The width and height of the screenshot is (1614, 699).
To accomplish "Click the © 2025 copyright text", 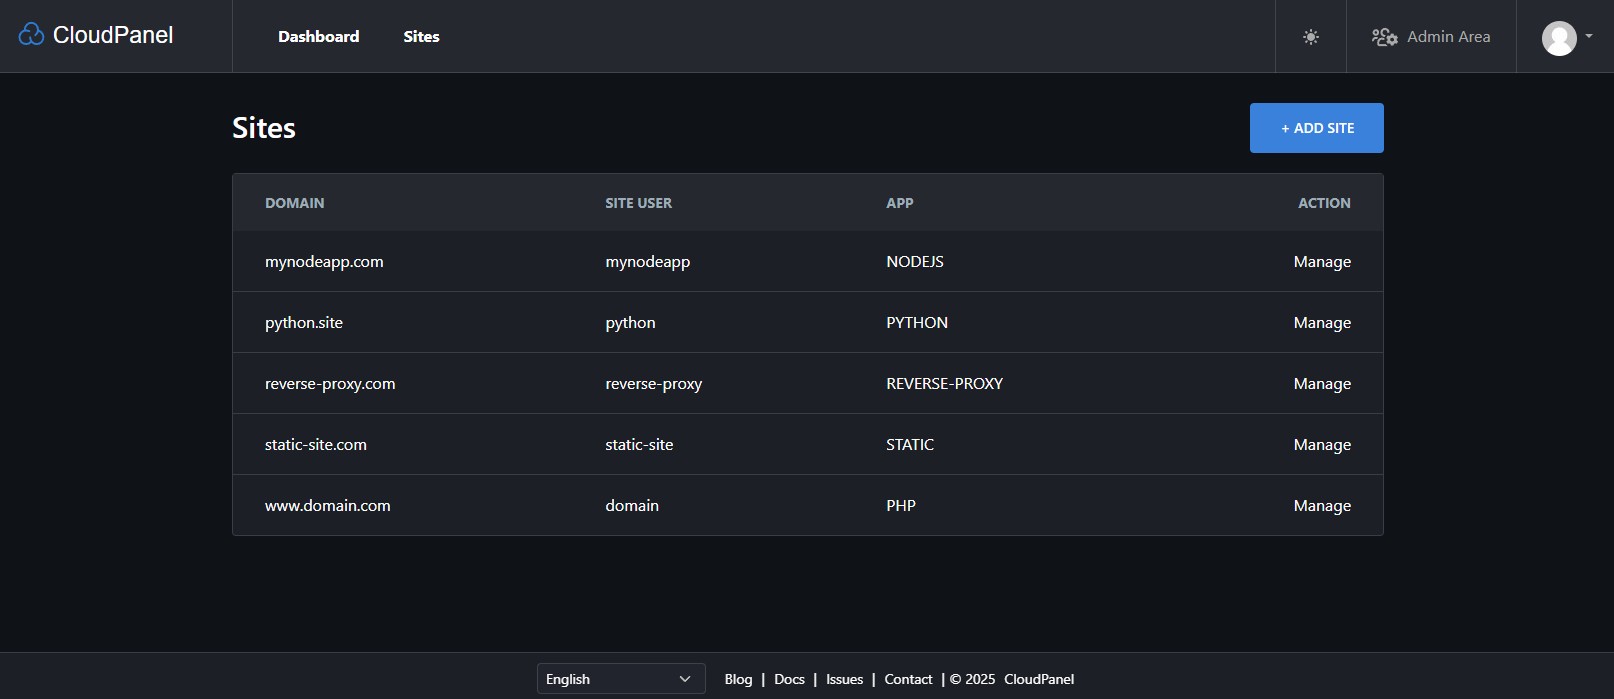I will click(x=972, y=679).
